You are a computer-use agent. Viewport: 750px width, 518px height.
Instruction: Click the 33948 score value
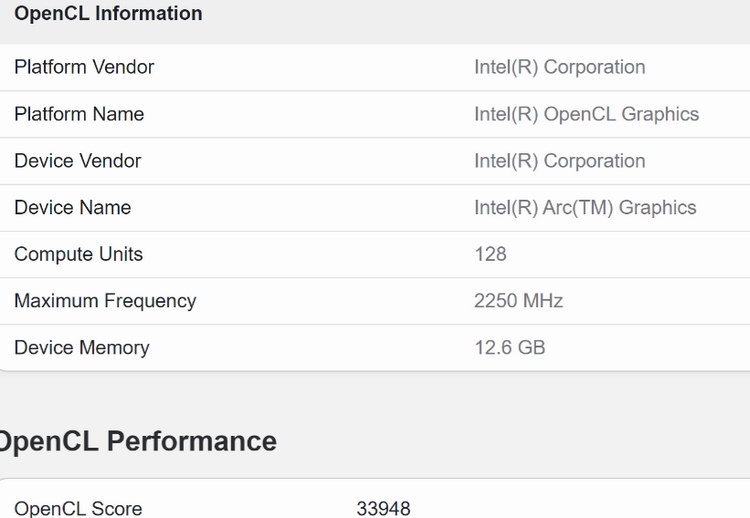tap(383, 508)
